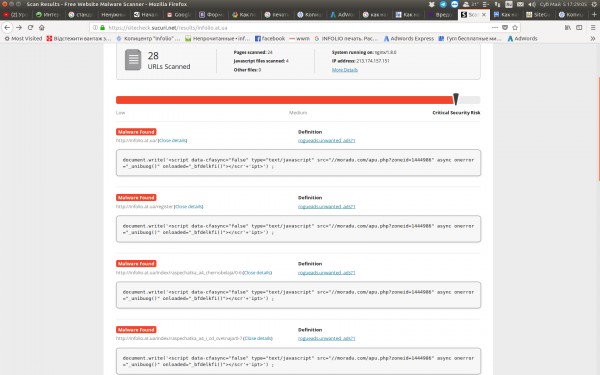Open the Firefox Library icon

pyautogui.click(x=568, y=28)
